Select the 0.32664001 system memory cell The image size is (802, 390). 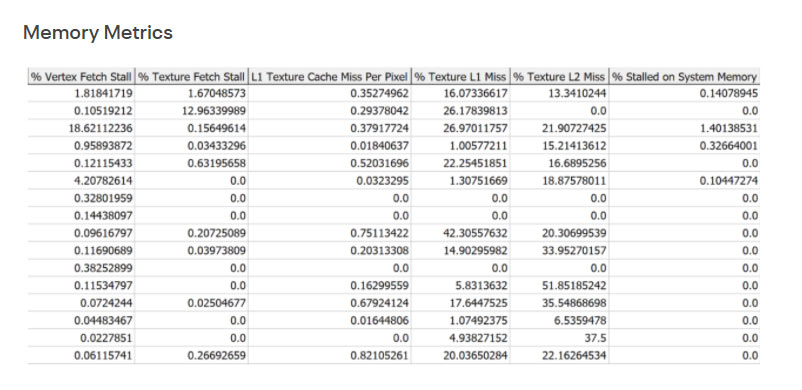pos(684,146)
